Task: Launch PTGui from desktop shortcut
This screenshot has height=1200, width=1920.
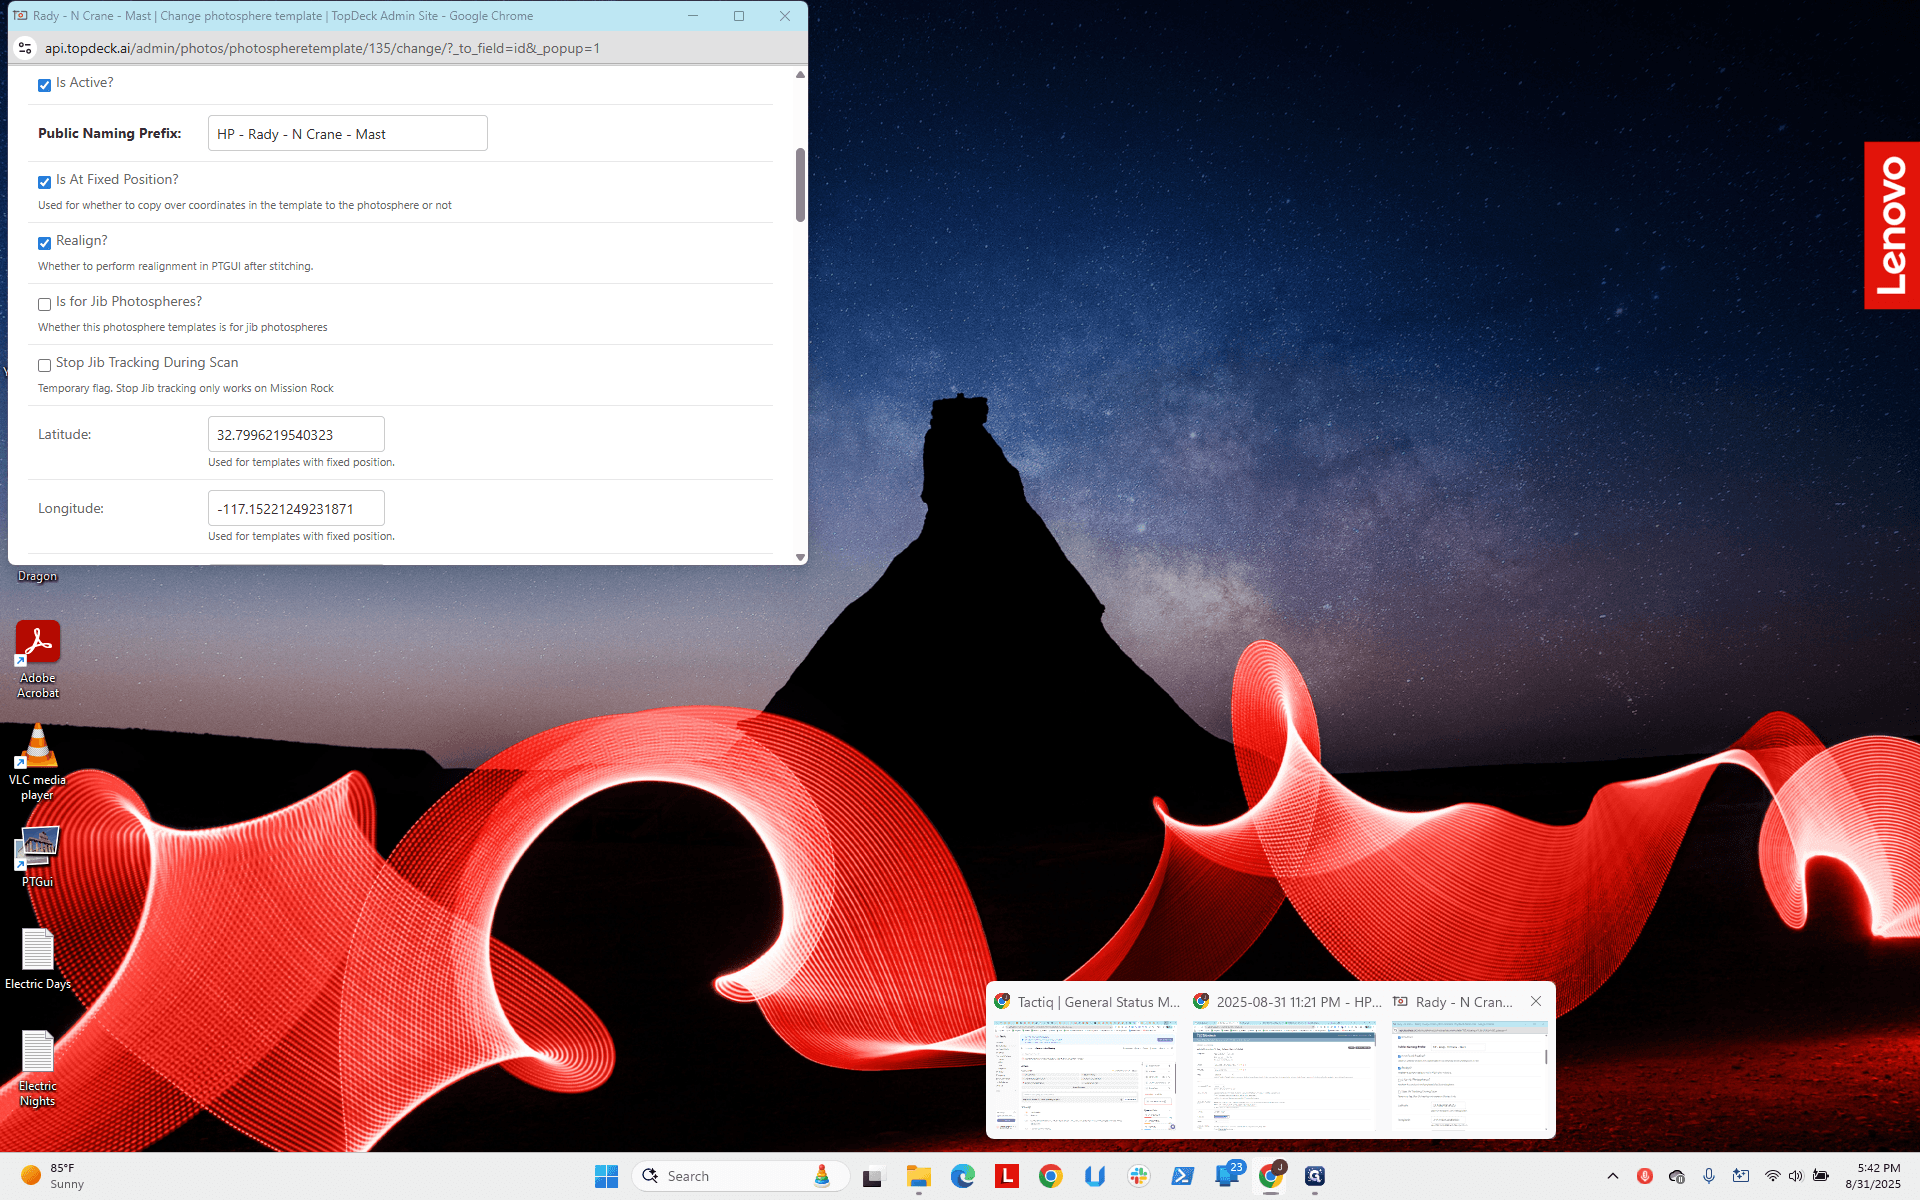Action: (x=38, y=857)
